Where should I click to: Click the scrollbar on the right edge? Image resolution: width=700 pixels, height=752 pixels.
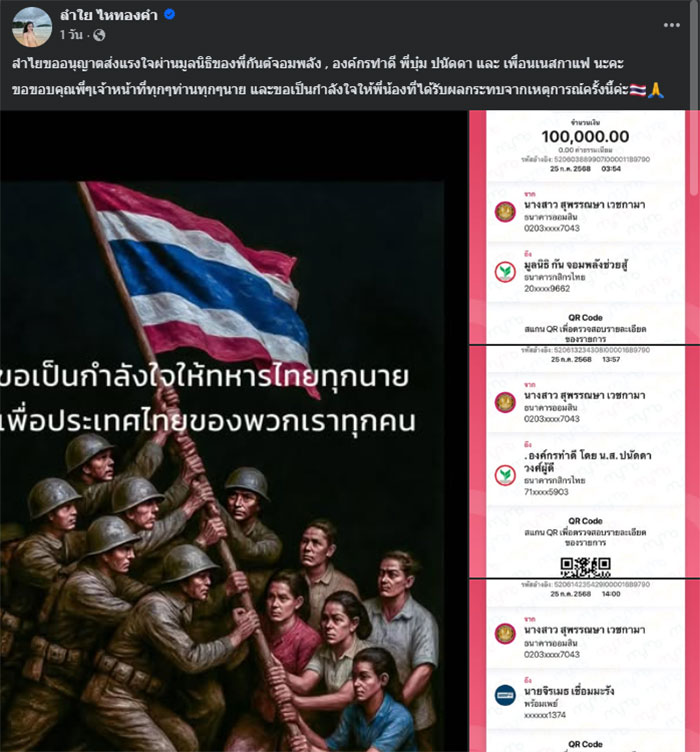click(x=695, y=98)
